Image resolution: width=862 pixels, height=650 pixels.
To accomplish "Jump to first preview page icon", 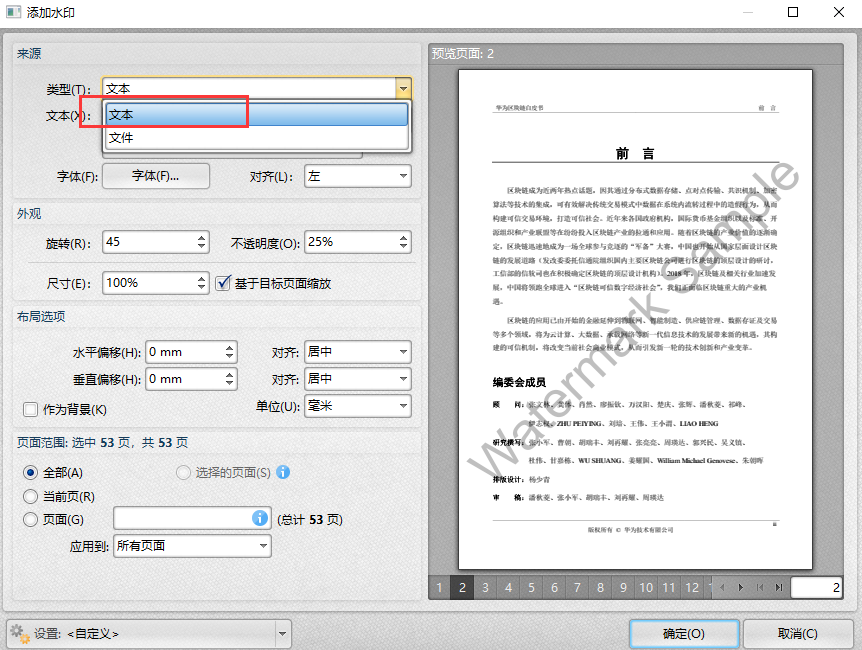I will click(760, 587).
